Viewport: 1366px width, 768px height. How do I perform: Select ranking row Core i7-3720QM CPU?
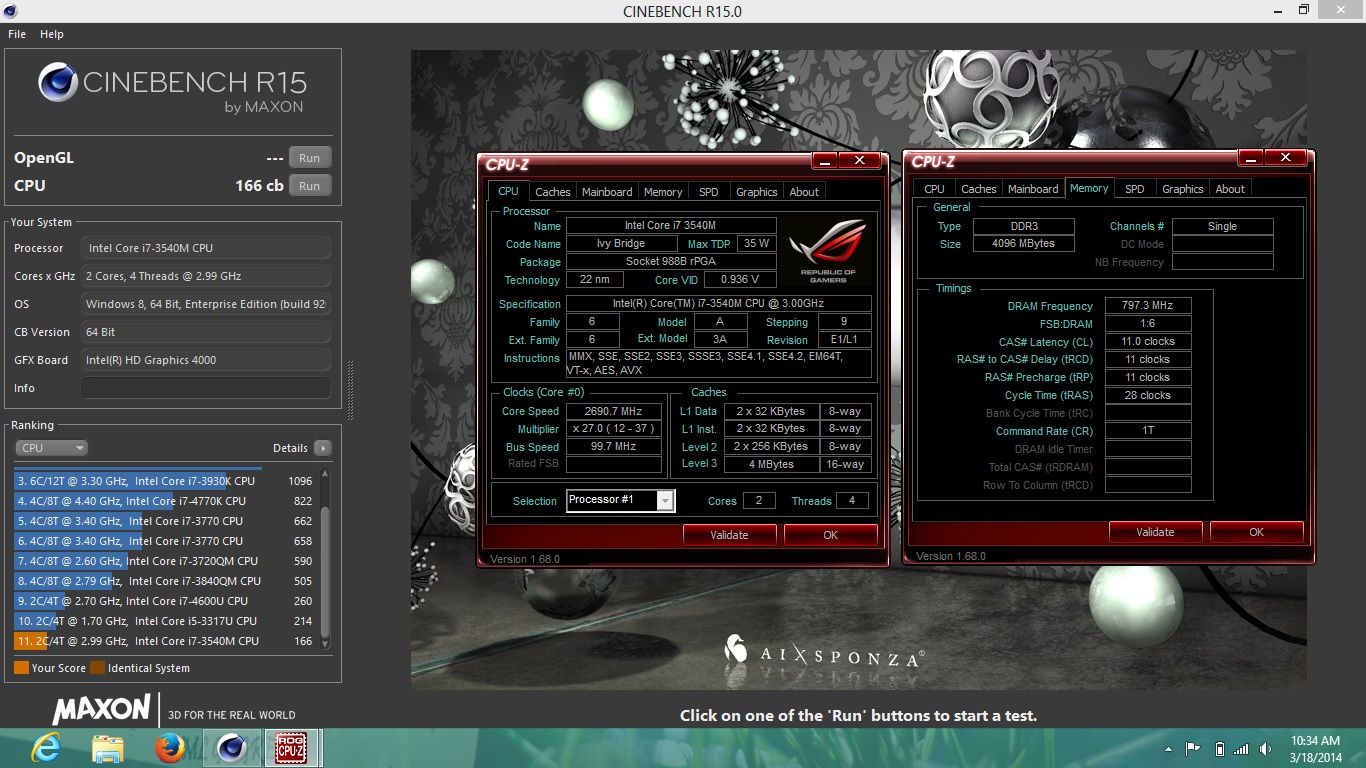pos(164,561)
